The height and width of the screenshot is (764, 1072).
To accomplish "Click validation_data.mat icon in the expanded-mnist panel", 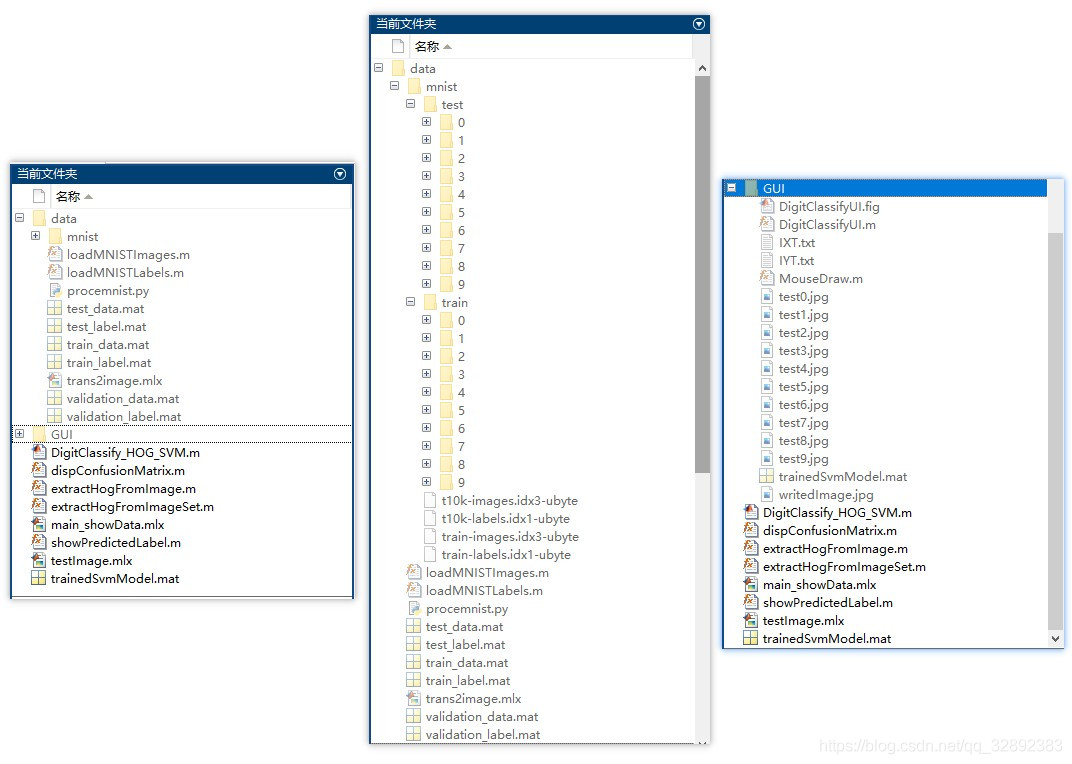I will coord(414,716).
